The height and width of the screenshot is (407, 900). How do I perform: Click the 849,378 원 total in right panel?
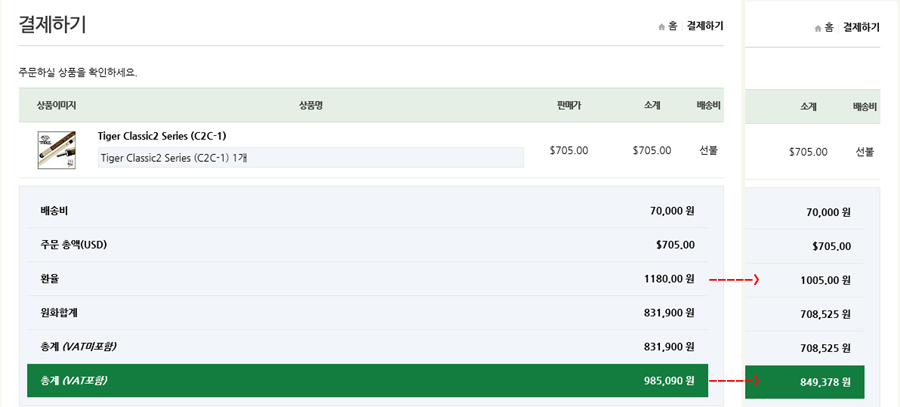tap(825, 383)
